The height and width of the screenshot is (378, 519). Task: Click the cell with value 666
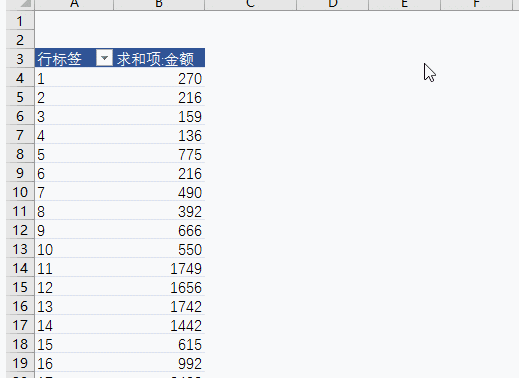click(159, 230)
